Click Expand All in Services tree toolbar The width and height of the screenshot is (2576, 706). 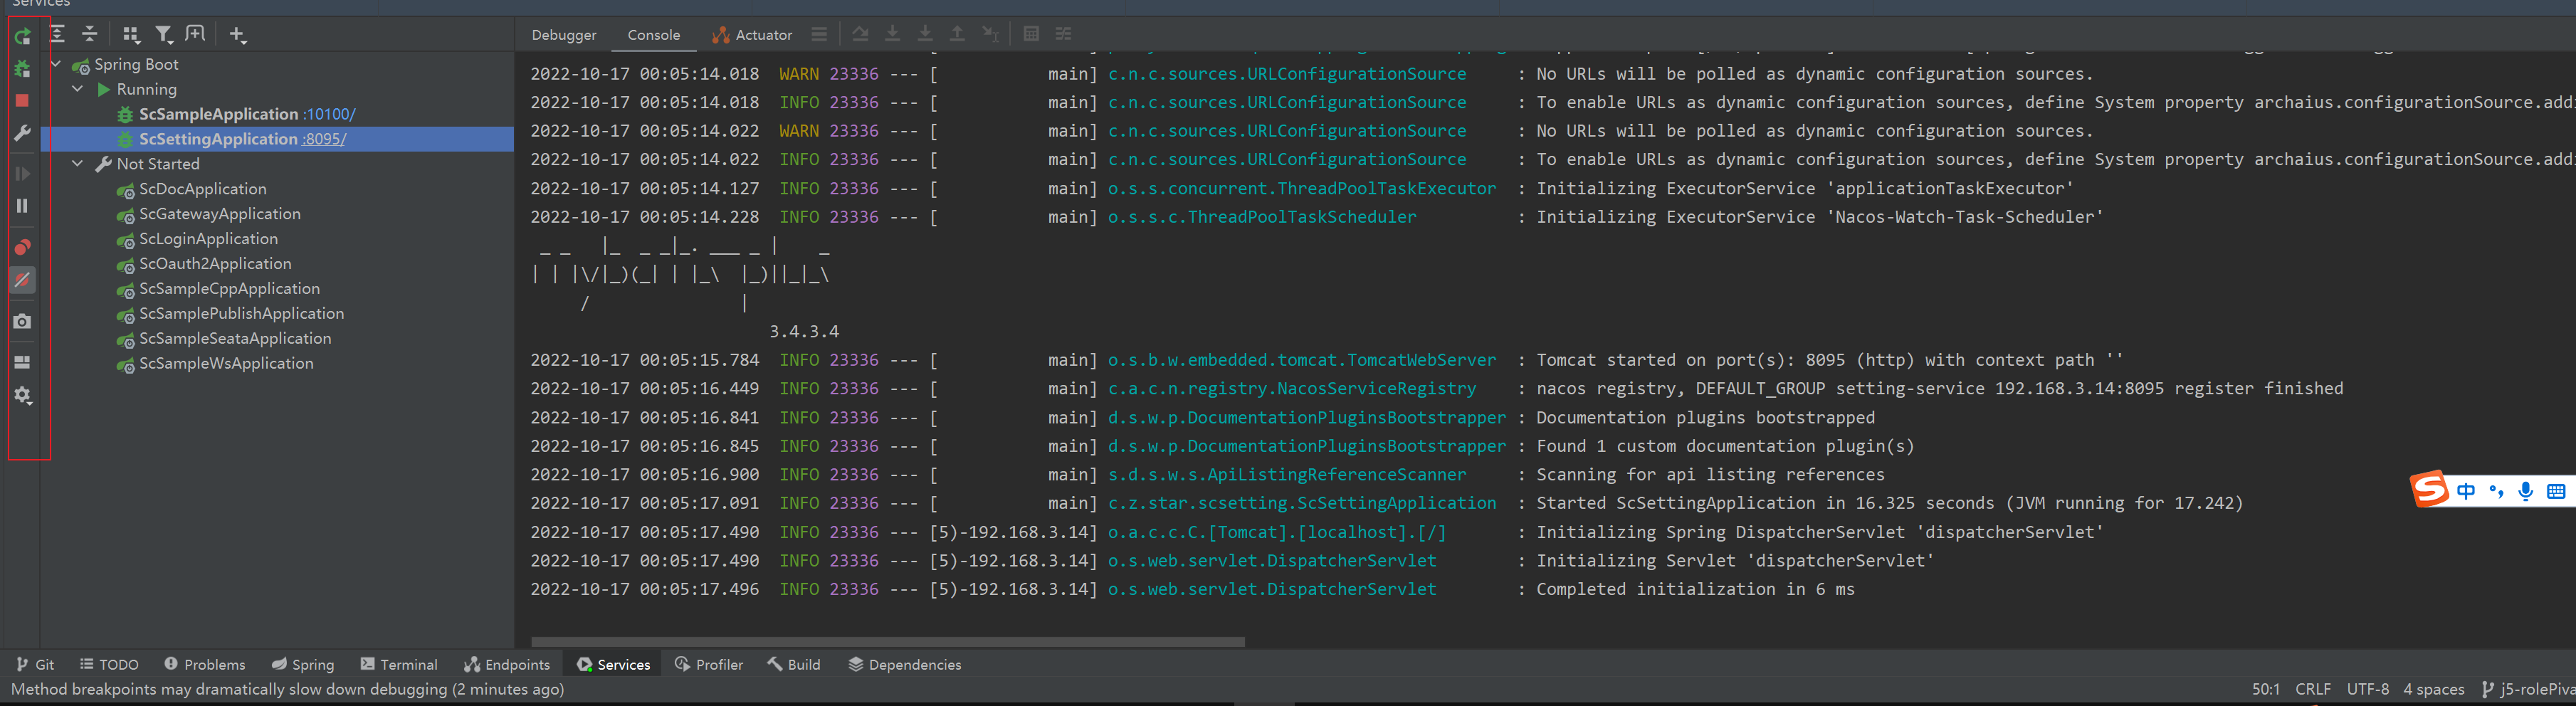coord(58,34)
